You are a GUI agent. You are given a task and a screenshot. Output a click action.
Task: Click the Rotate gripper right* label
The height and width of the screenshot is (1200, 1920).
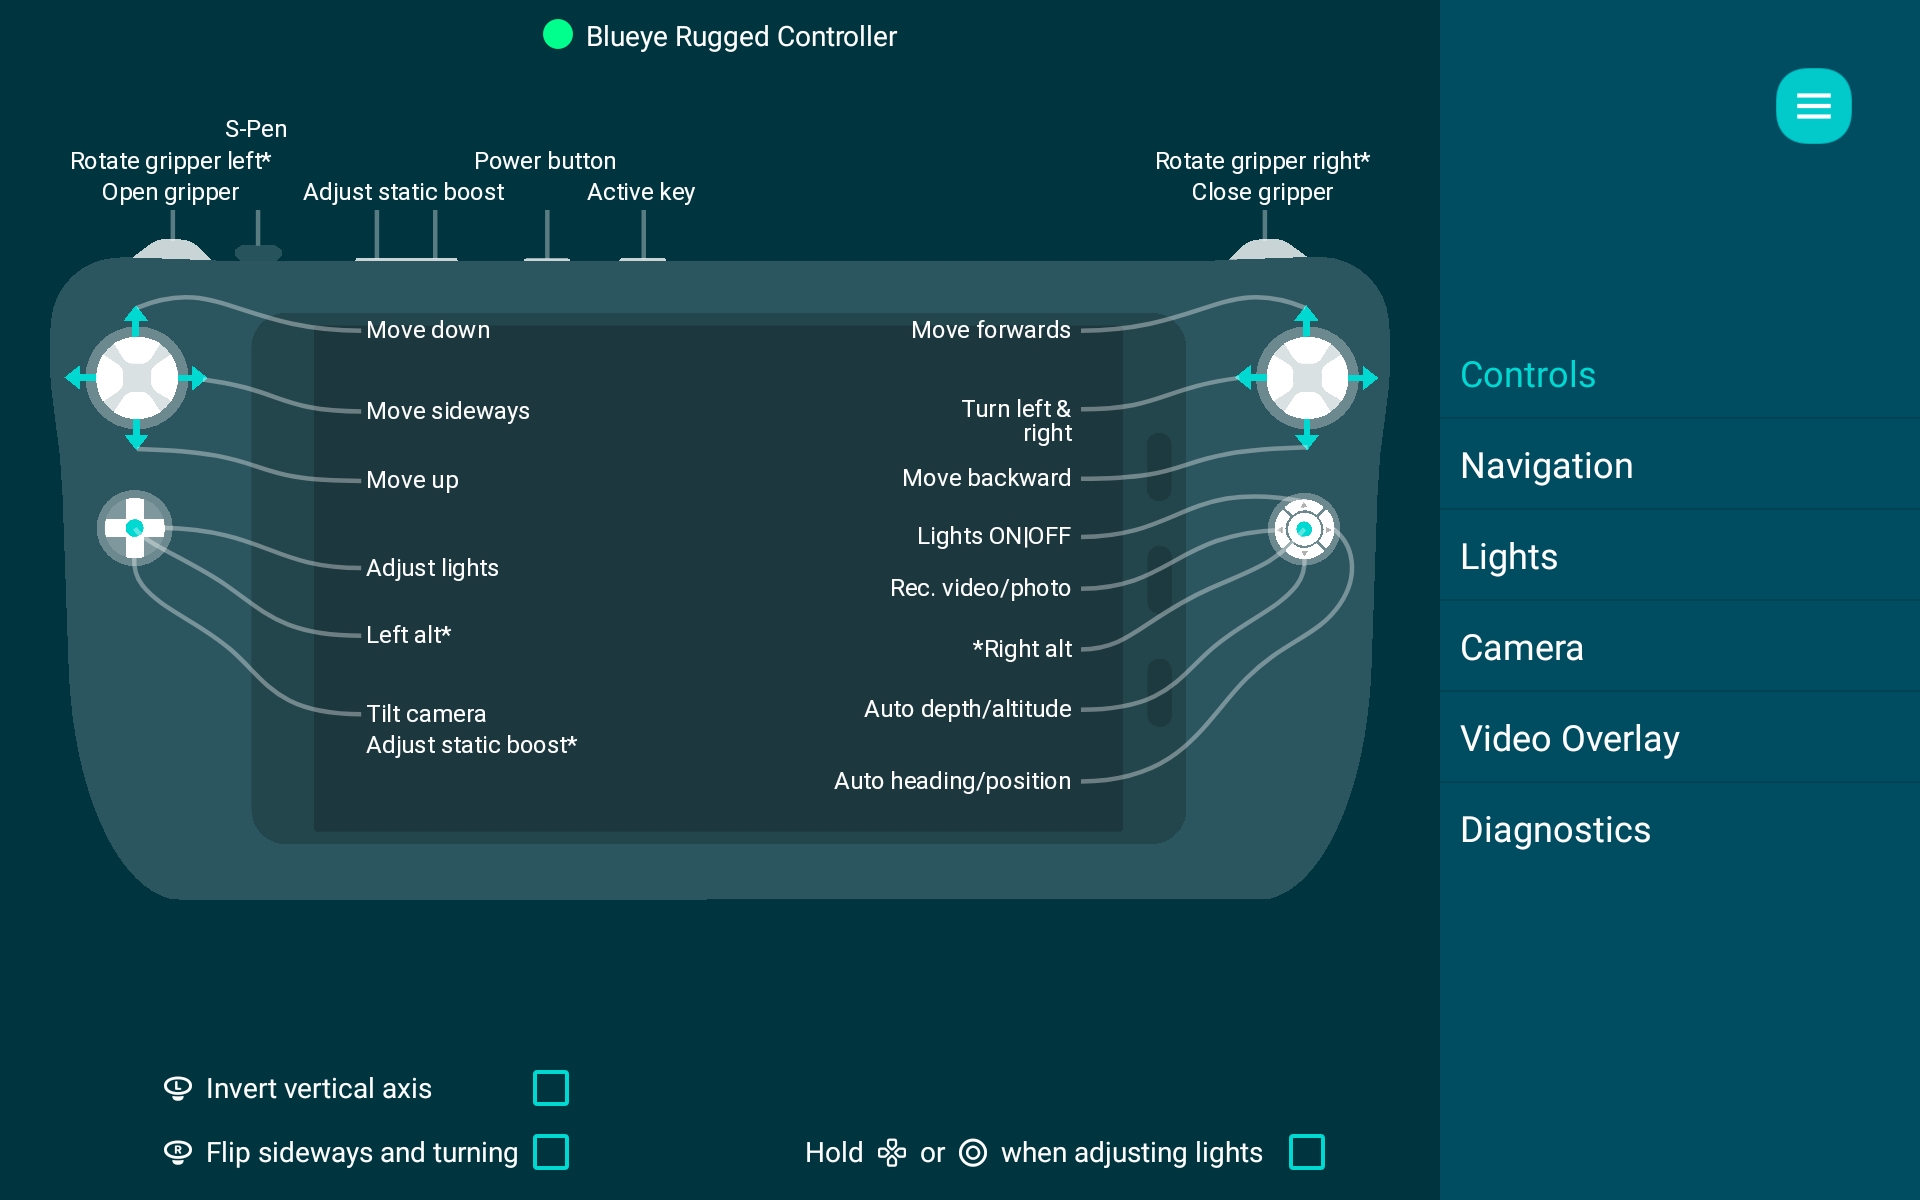(x=1262, y=161)
